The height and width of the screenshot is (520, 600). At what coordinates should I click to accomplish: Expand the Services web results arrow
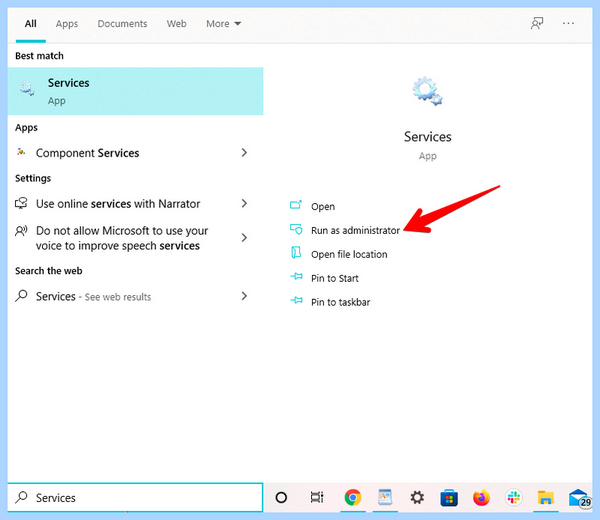244,296
